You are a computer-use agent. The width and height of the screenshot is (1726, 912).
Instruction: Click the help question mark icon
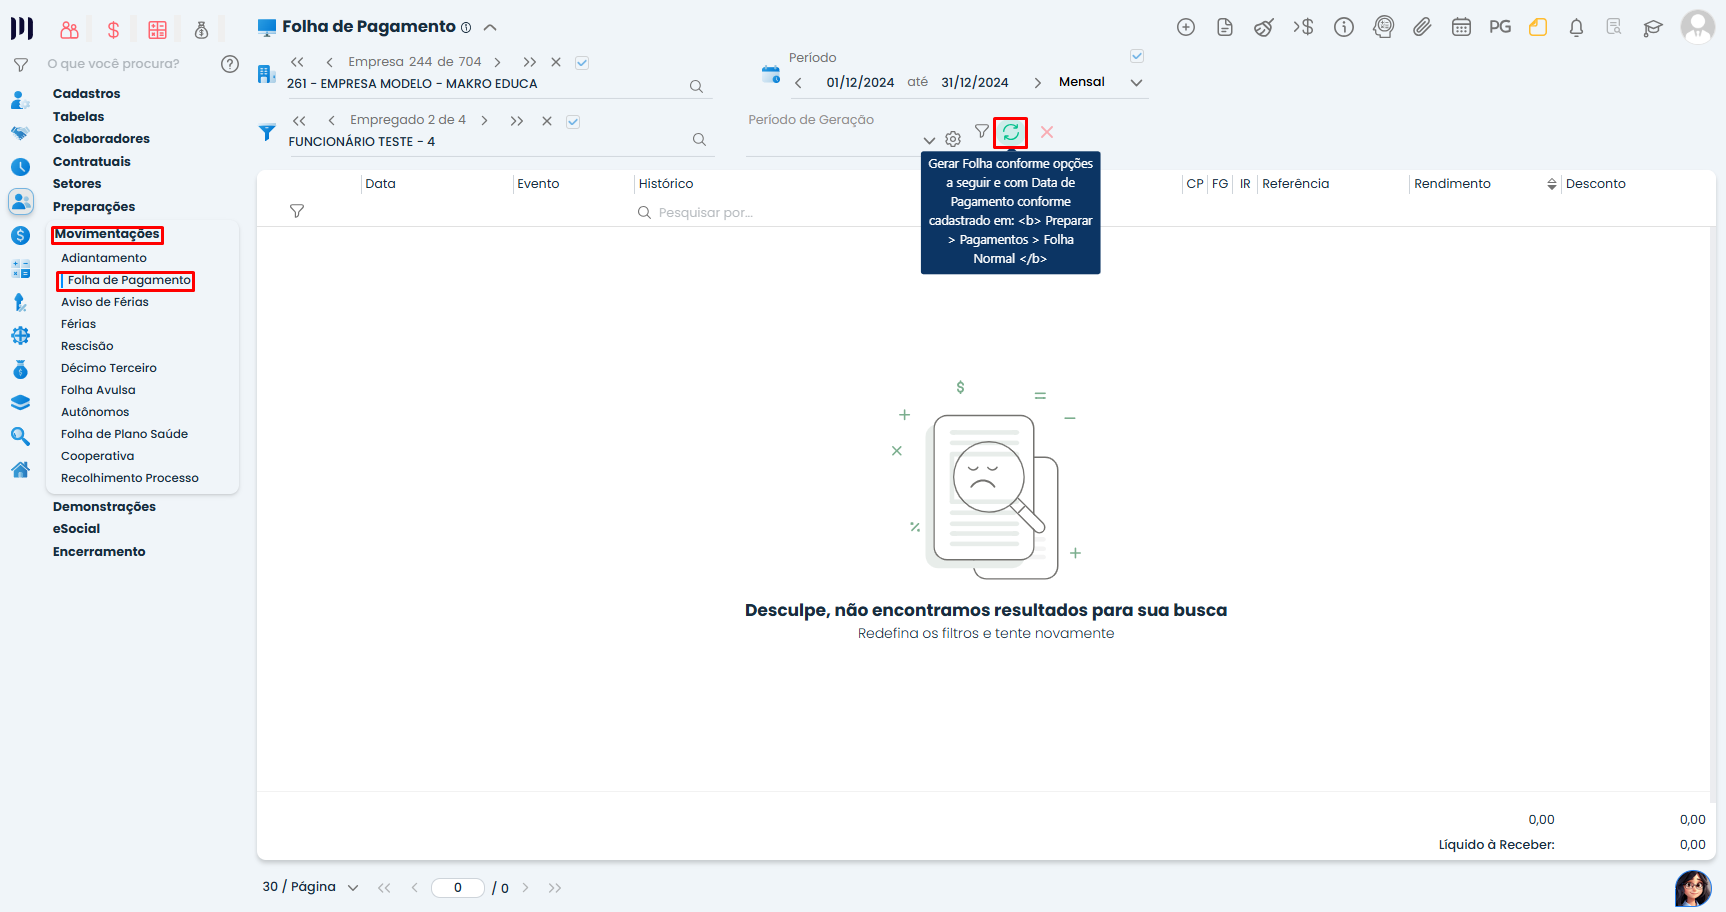pyautogui.click(x=230, y=64)
